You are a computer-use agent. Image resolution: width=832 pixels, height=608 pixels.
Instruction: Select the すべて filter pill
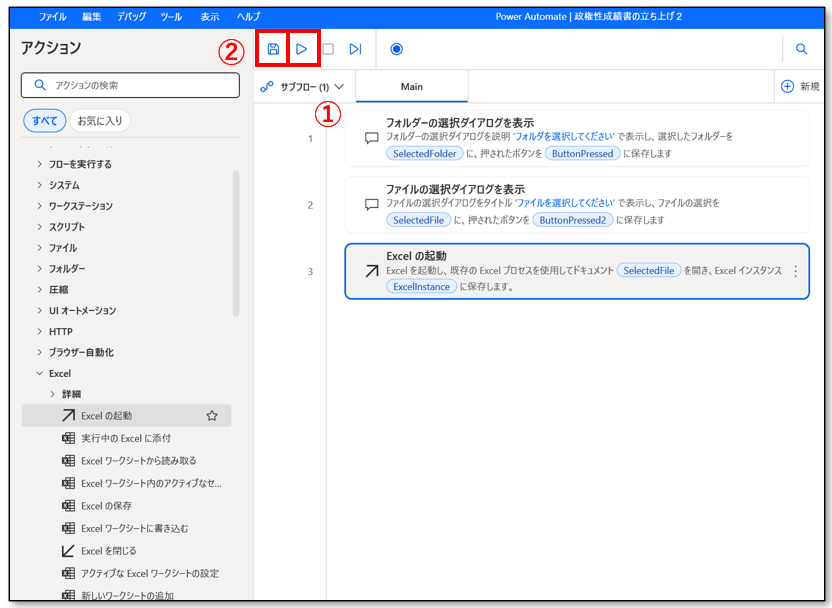click(45, 121)
